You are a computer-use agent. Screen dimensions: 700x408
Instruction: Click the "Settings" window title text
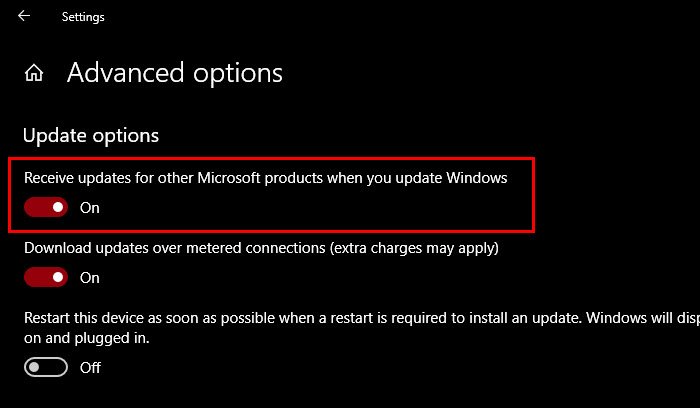tap(83, 17)
